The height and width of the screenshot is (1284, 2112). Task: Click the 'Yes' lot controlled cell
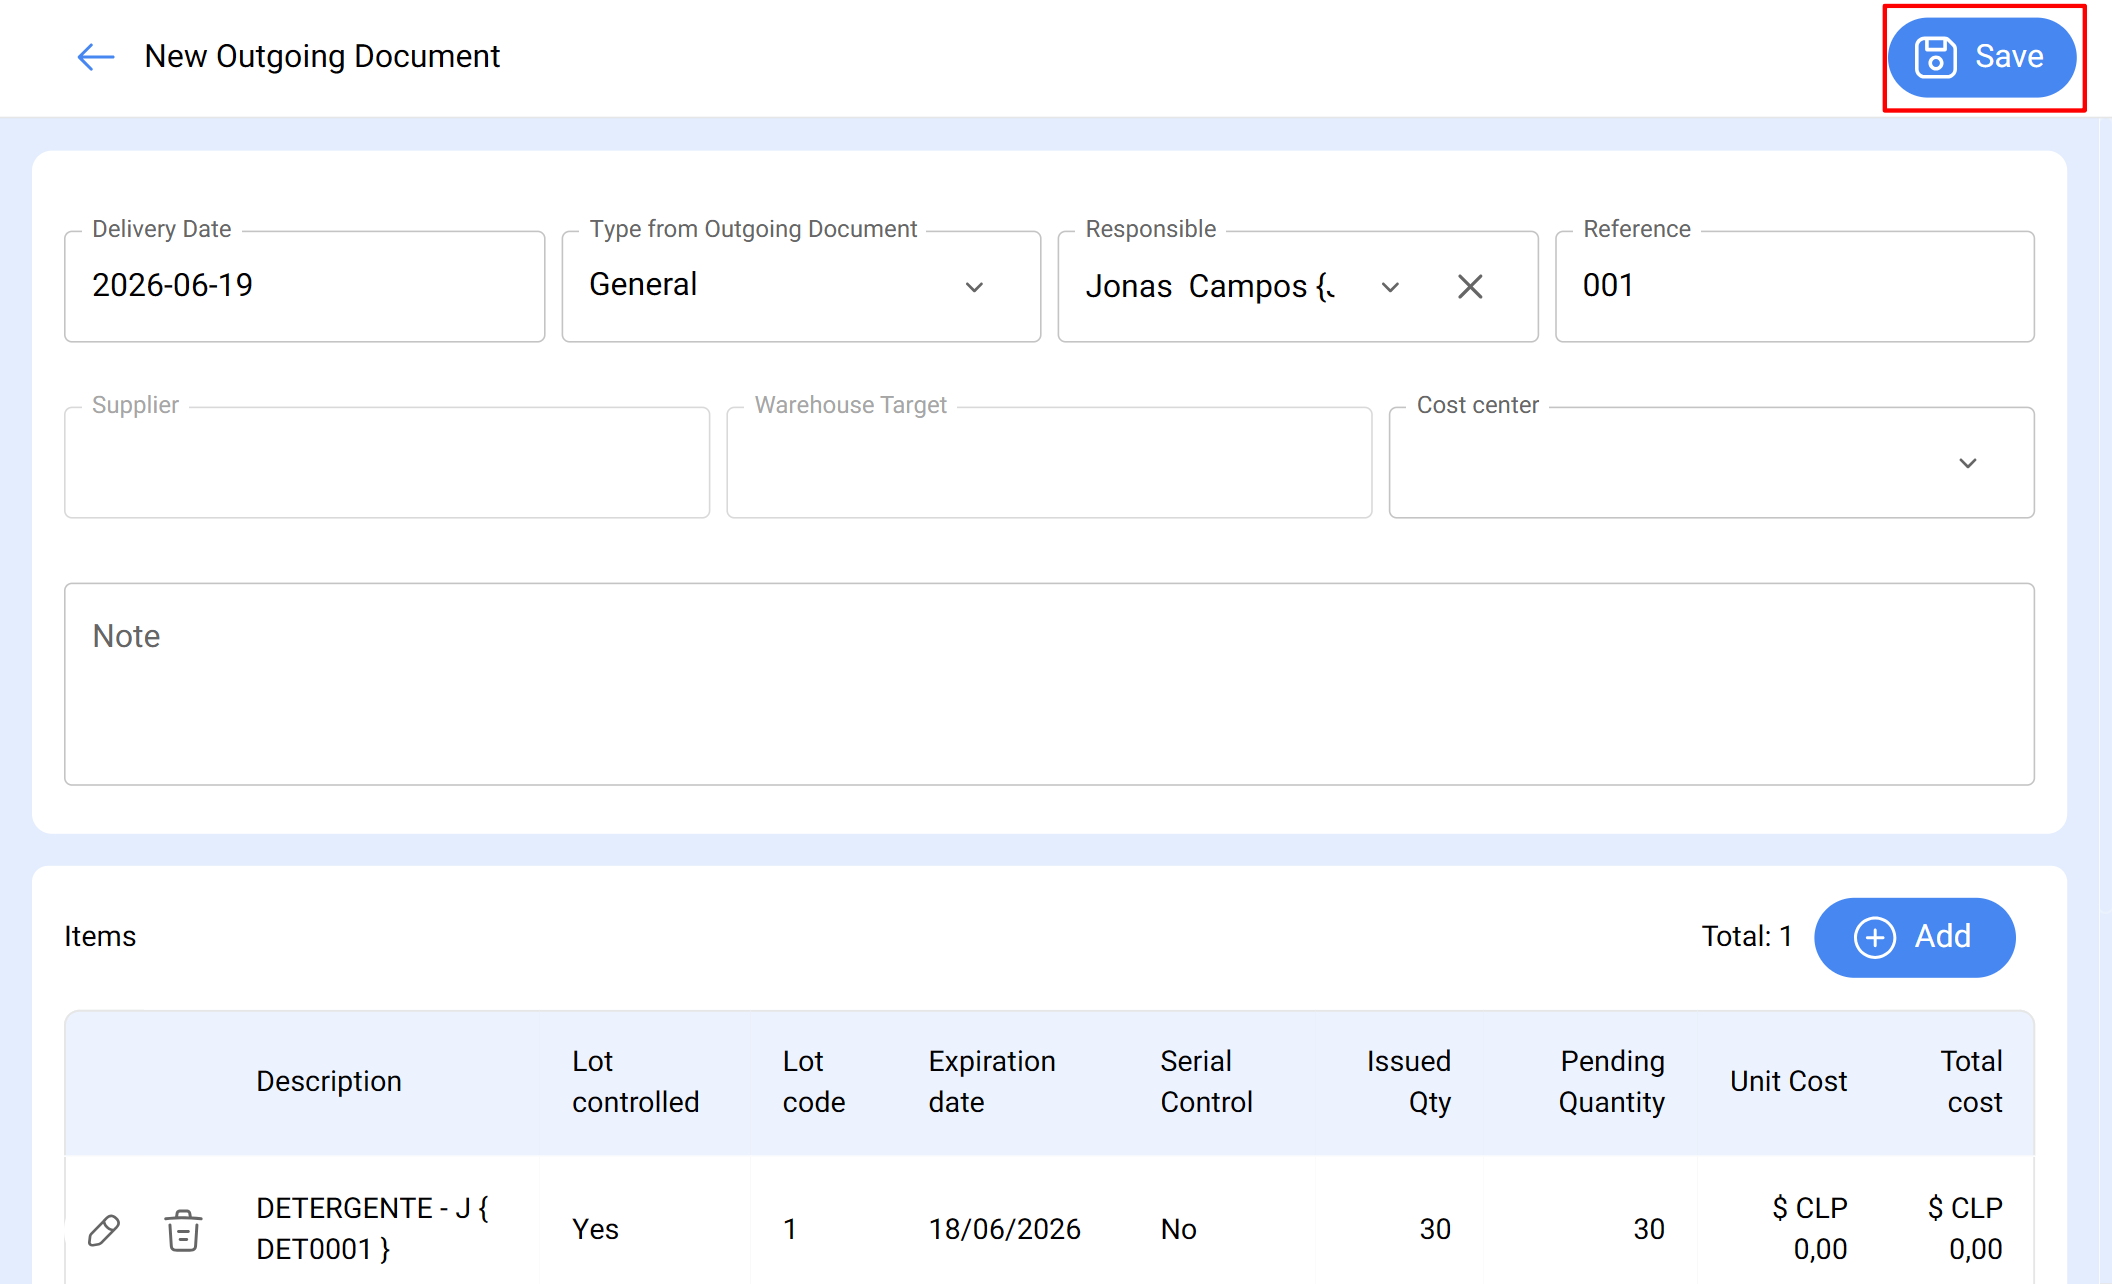click(x=595, y=1229)
